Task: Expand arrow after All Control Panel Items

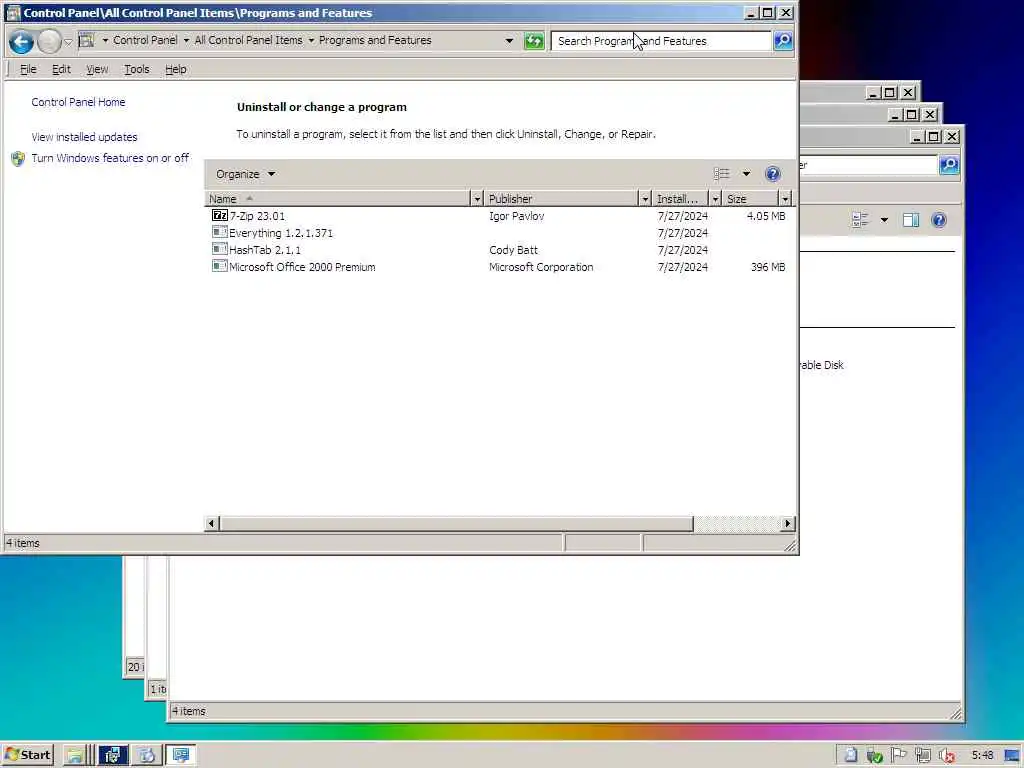Action: pyautogui.click(x=311, y=40)
